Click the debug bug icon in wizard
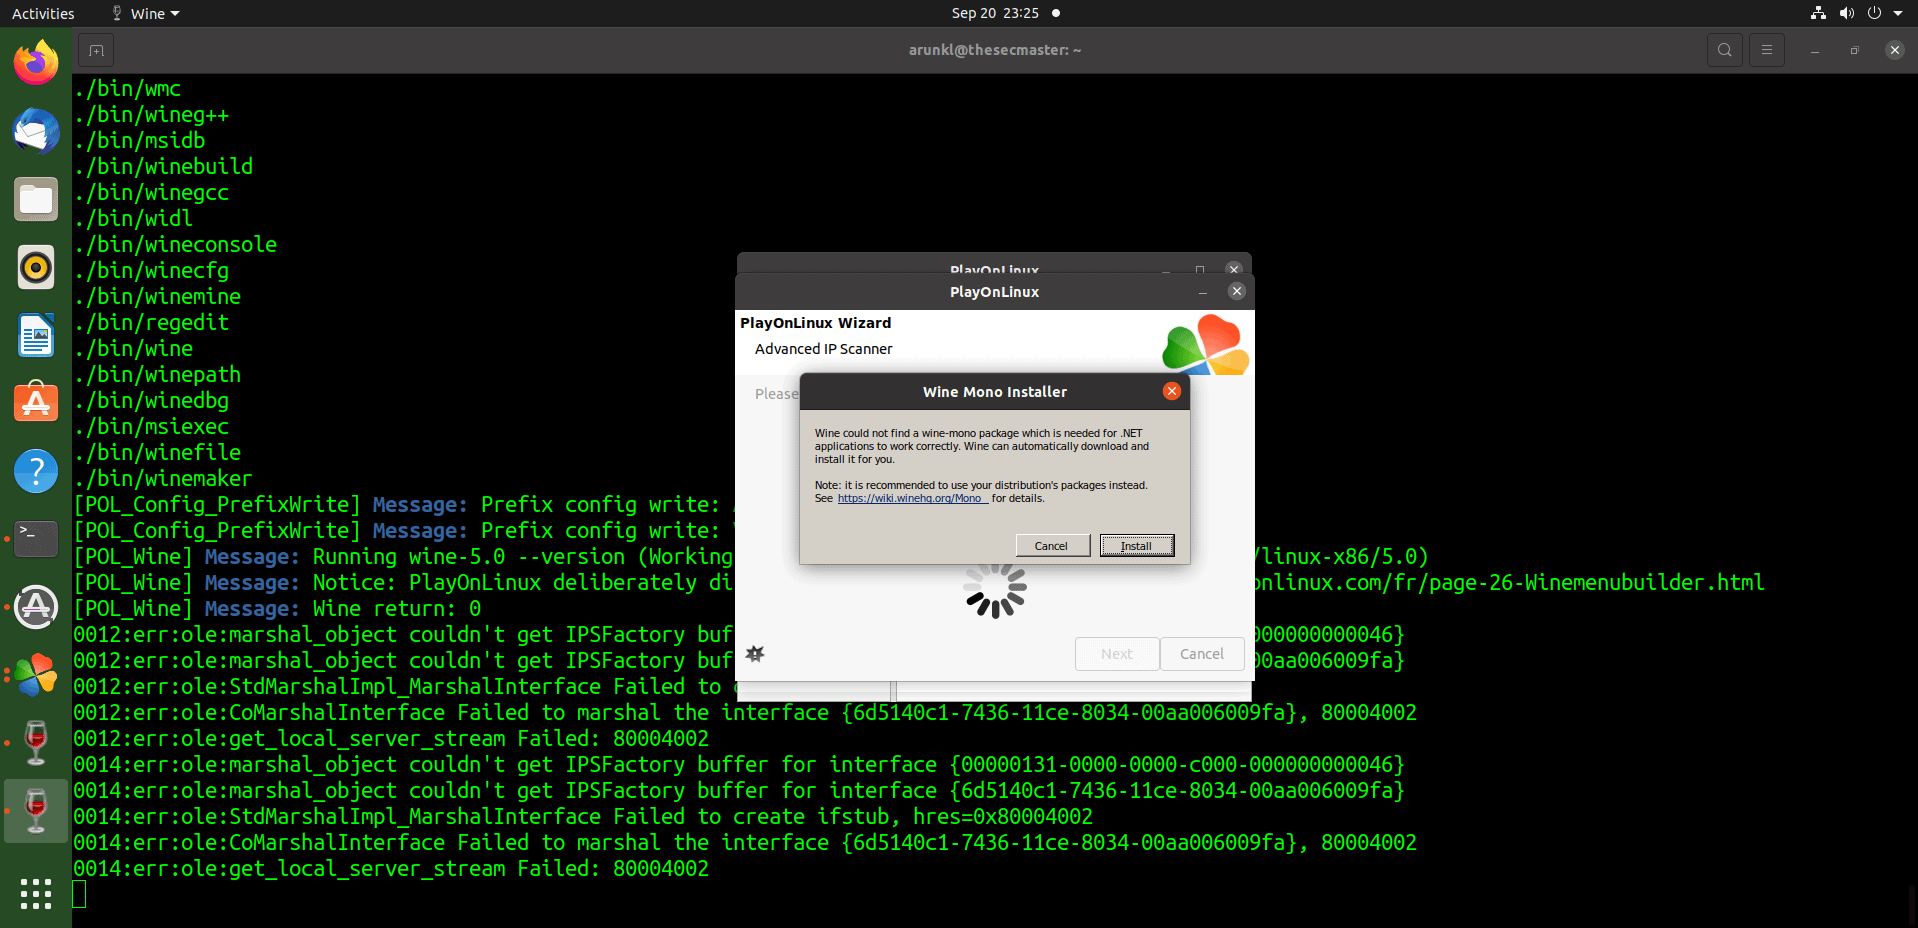1918x928 pixels. [755, 653]
